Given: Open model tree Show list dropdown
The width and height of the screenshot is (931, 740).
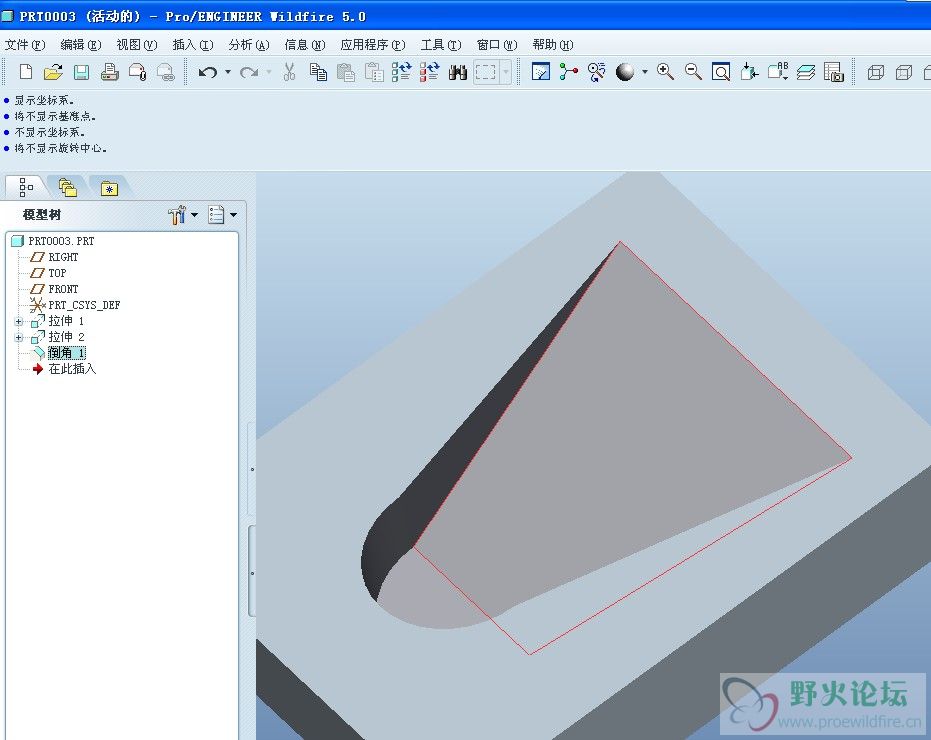Looking at the screenshot, I should pos(223,214).
